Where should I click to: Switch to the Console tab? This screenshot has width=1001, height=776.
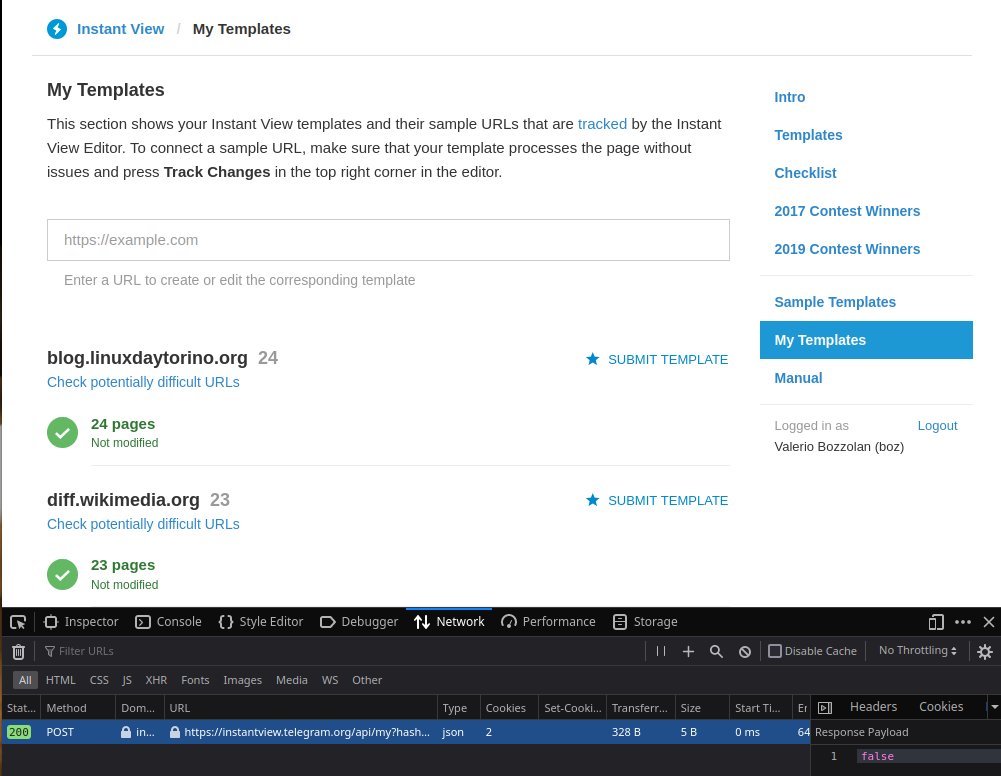(169, 622)
